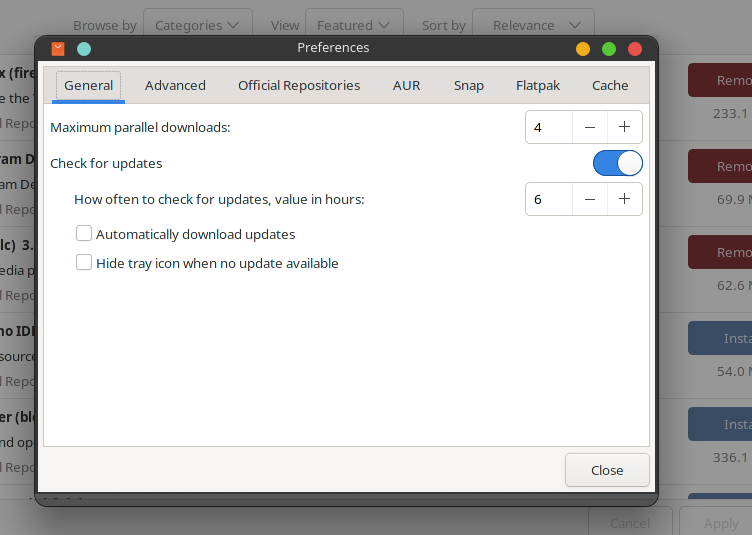The width and height of the screenshot is (752, 535).
Task: Increase the update check hours with plus
Action: coord(624,199)
